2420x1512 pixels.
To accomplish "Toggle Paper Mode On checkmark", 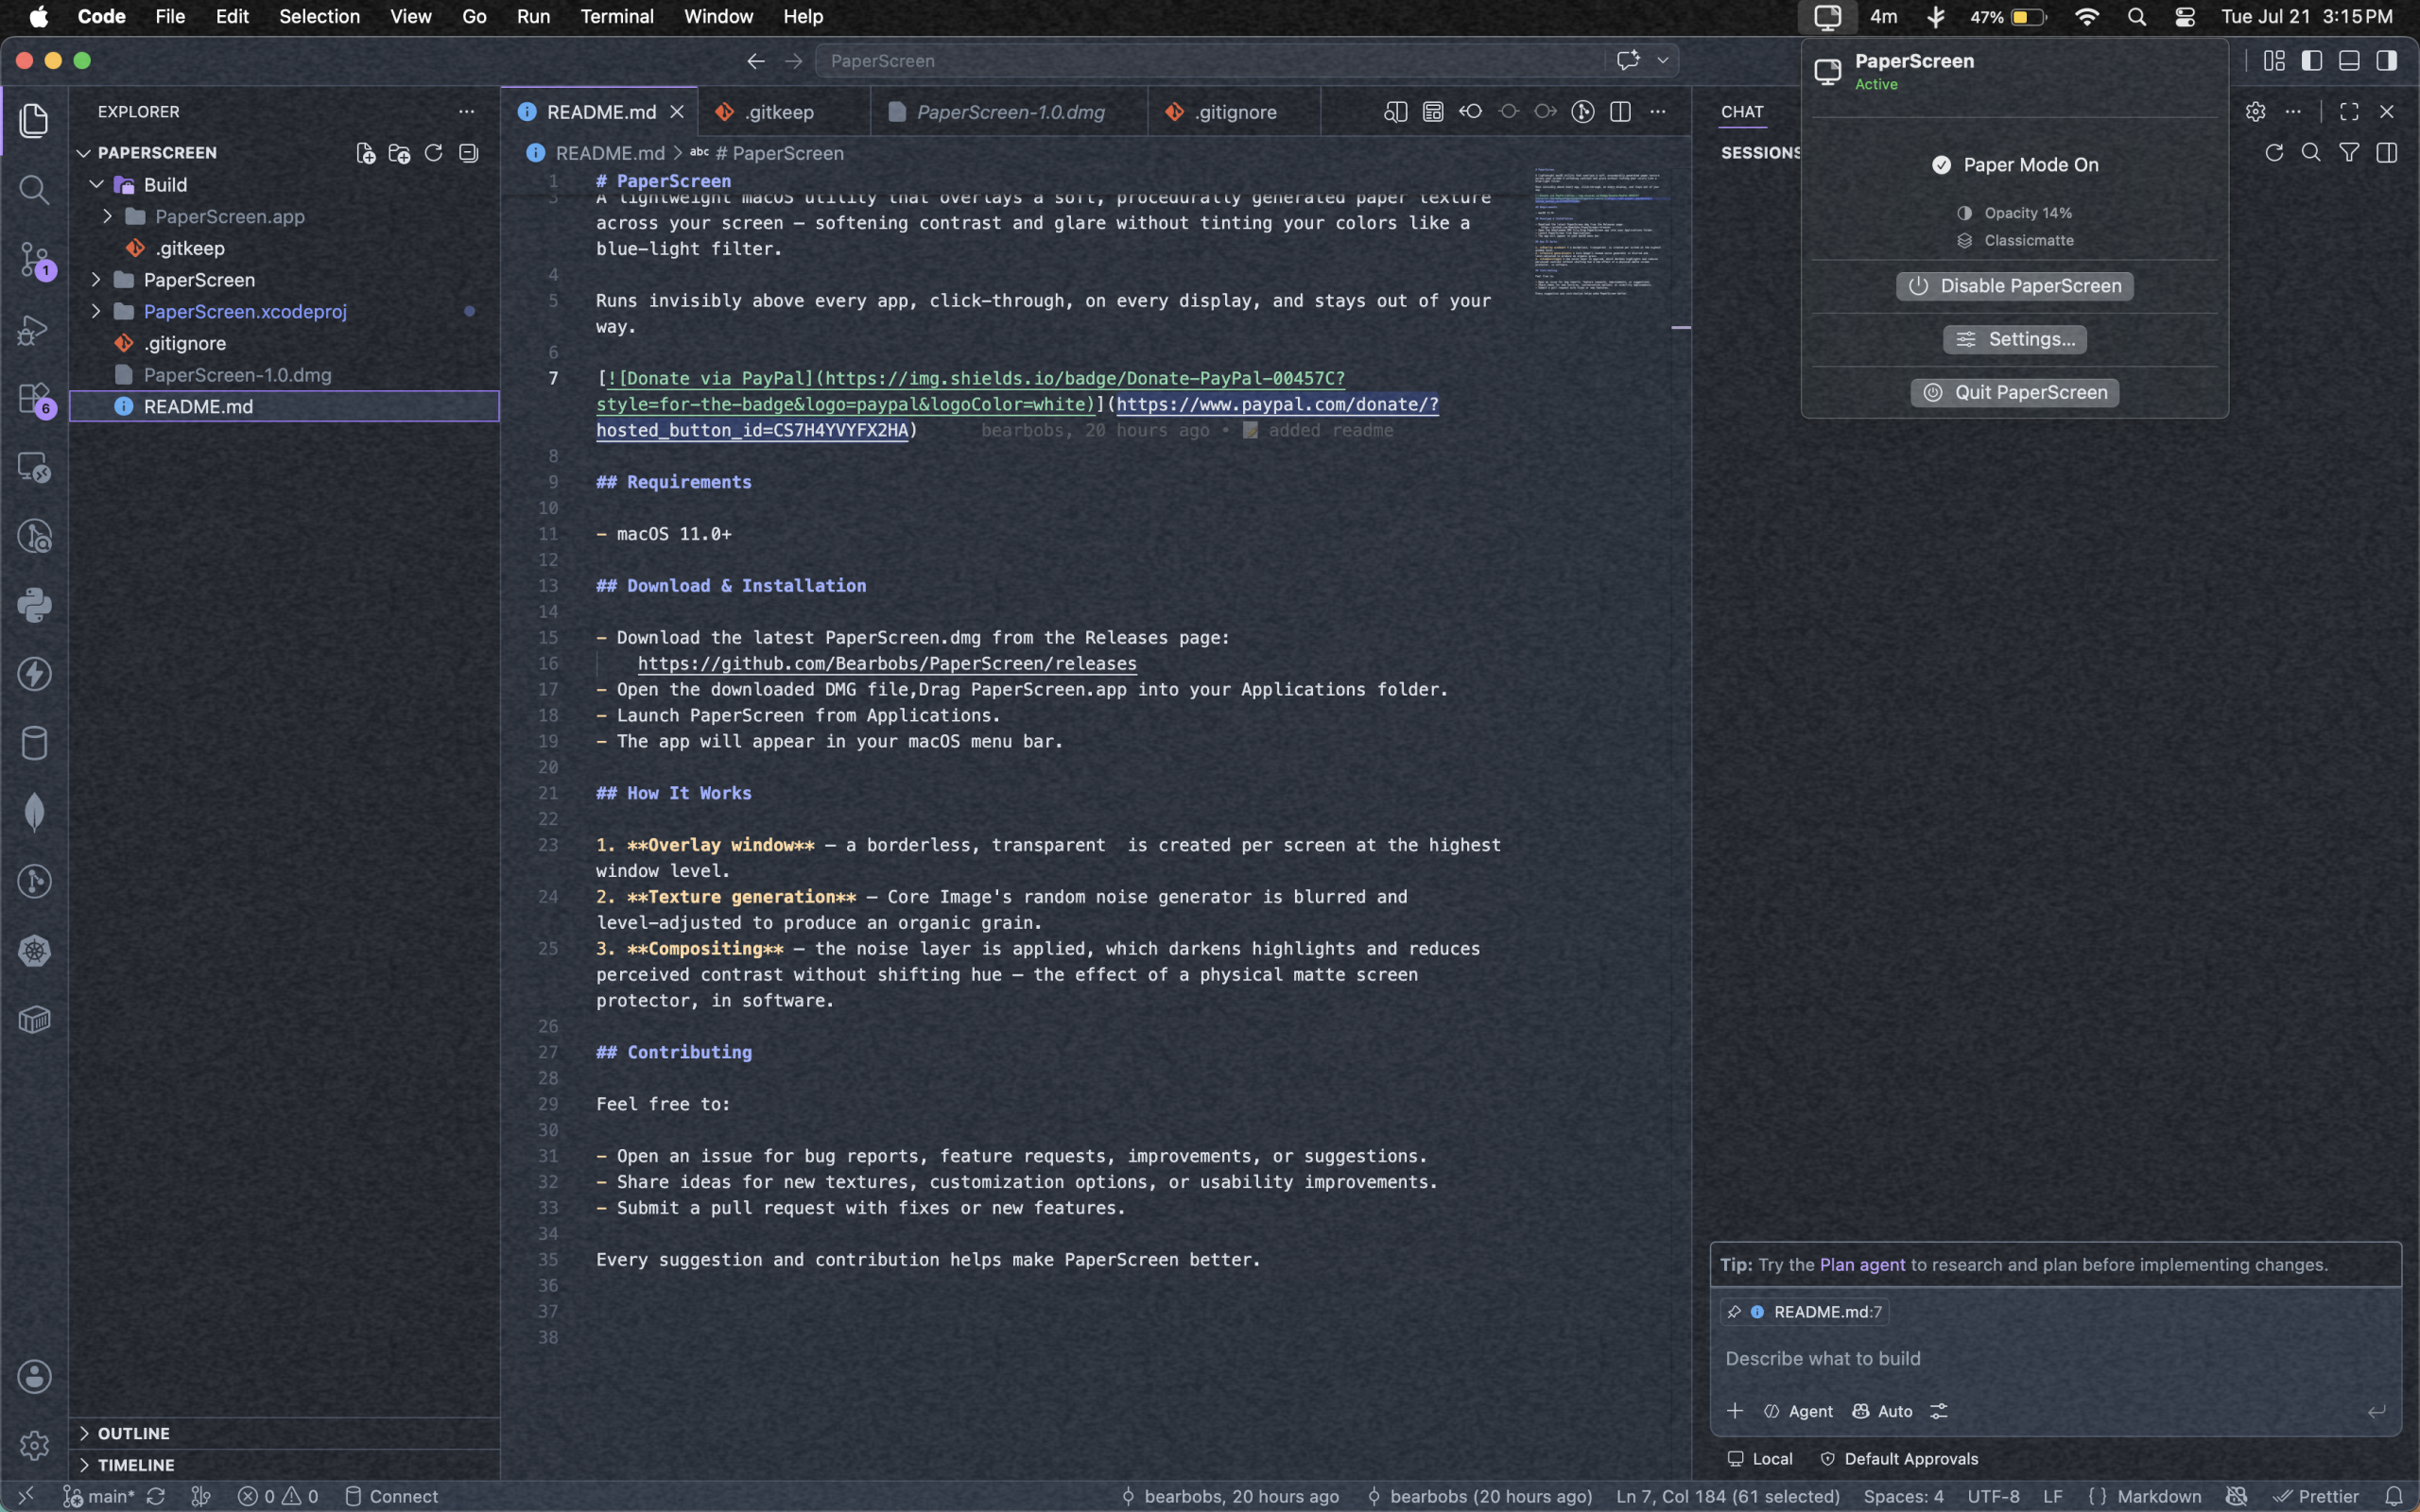I will click(x=1941, y=165).
